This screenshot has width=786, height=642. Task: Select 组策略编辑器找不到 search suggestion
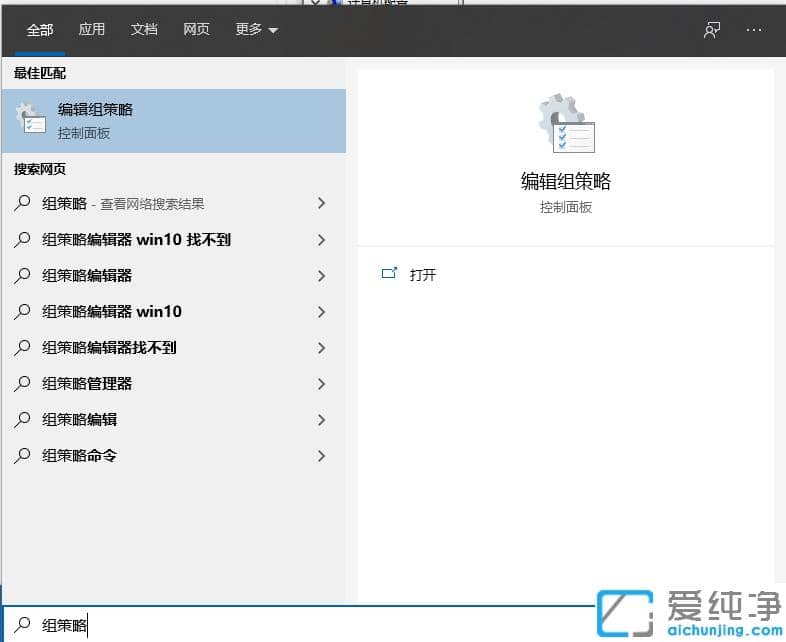[109, 348]
